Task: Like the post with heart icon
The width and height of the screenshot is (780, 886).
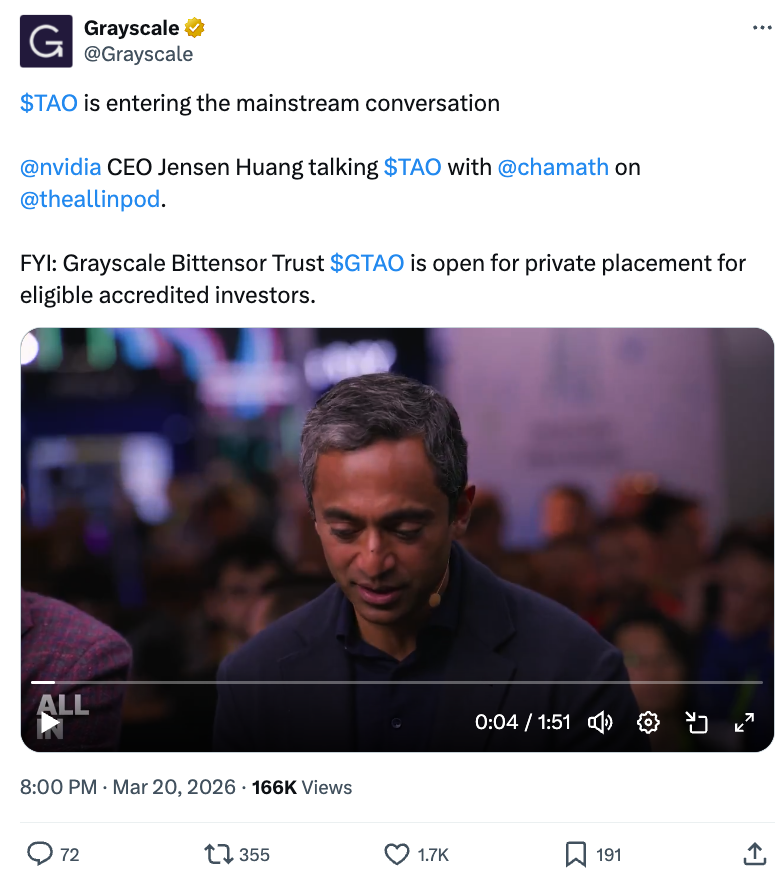Action: [x=397, y=854]
